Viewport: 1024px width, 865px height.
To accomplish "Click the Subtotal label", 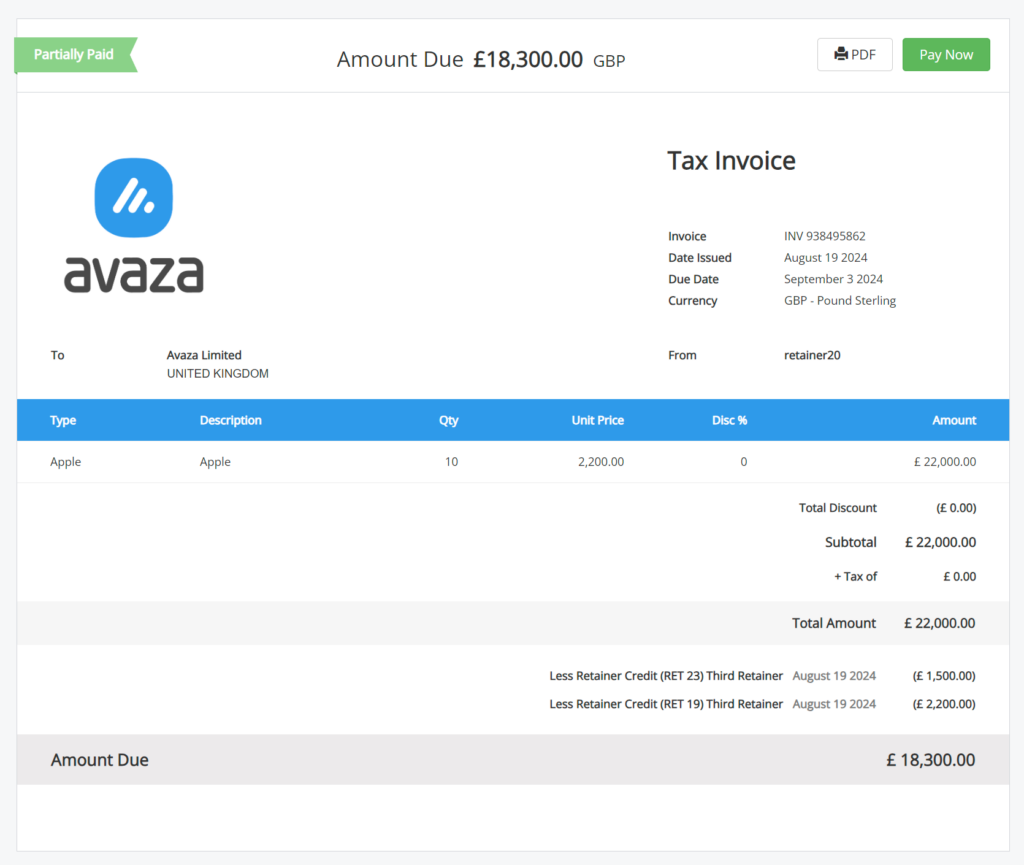I will click(850, 542).
